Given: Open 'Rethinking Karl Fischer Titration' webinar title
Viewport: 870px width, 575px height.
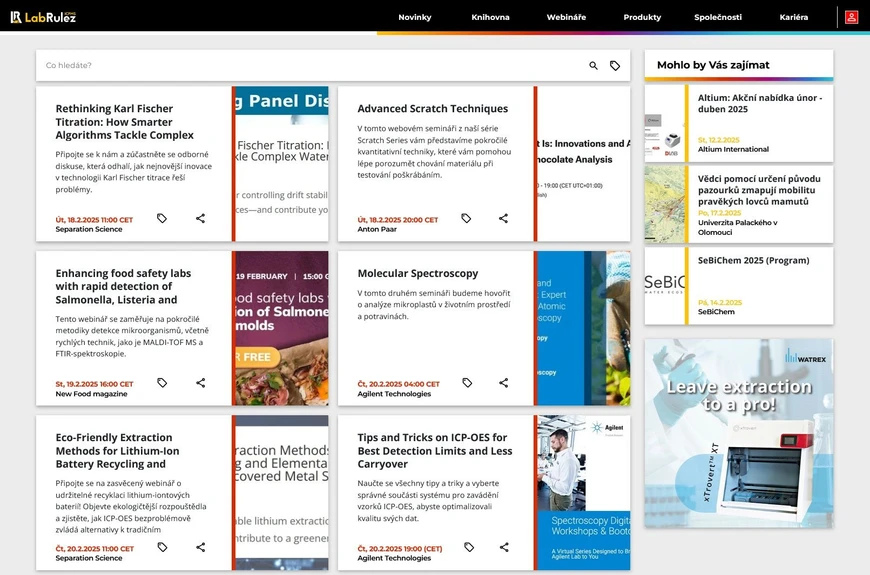Looking at the screenshot, I should point(124,122).
